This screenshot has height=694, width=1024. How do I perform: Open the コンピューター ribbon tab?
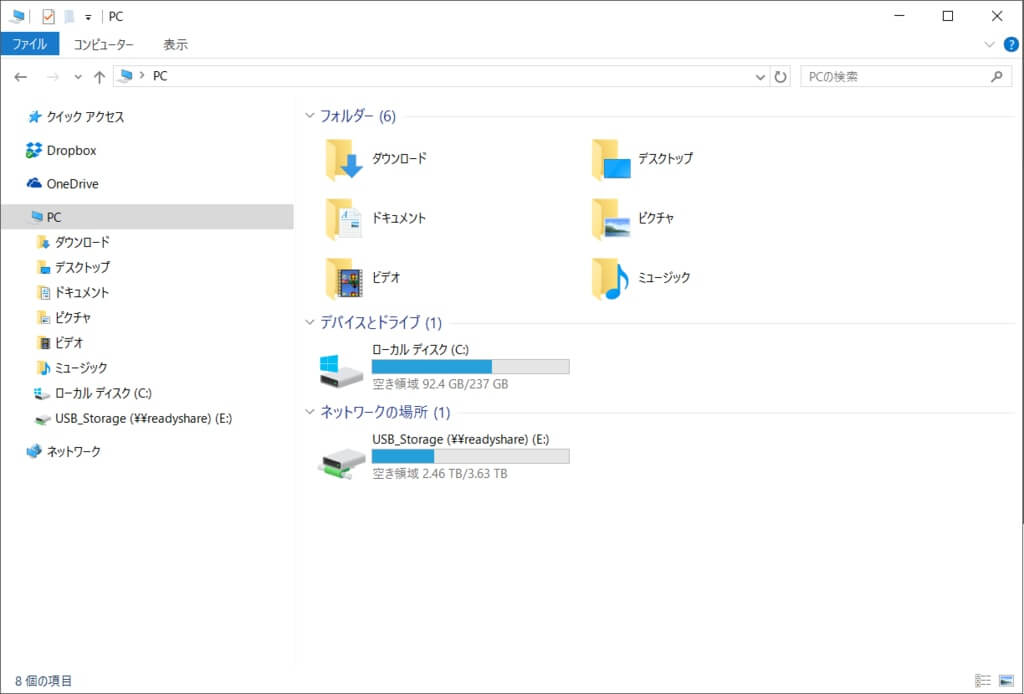tap(103, 44)
